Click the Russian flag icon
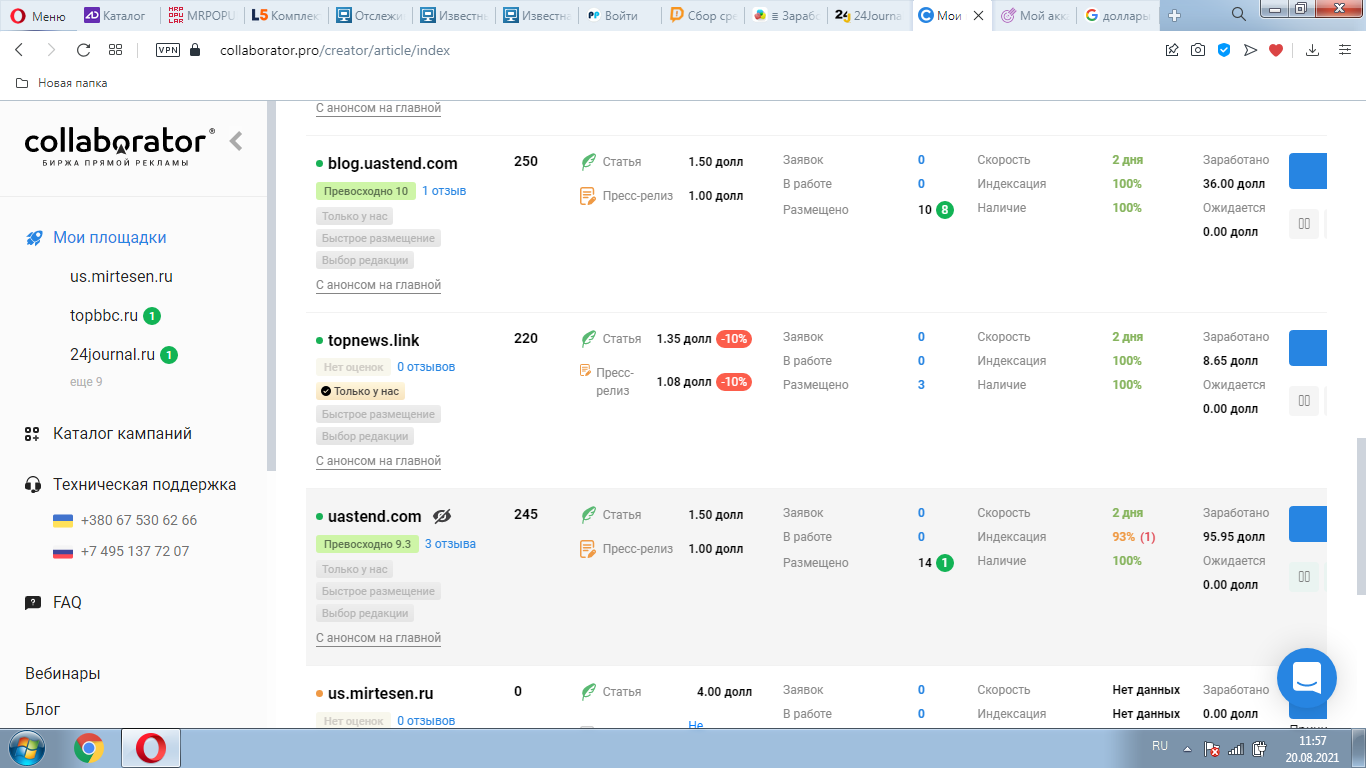1366x768 pixels. click(63, 552)
